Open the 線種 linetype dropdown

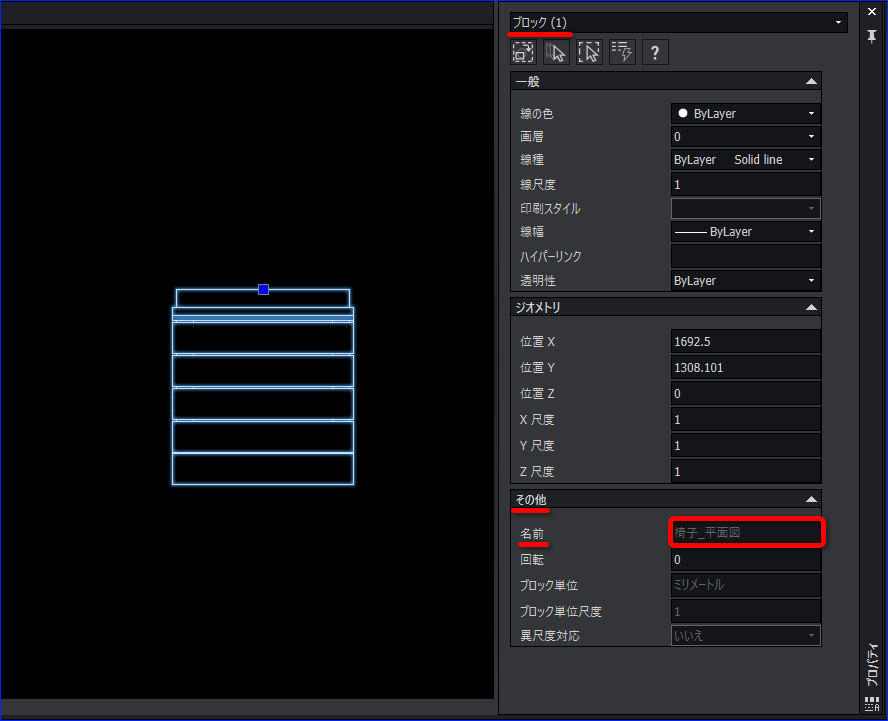(811, 159)
